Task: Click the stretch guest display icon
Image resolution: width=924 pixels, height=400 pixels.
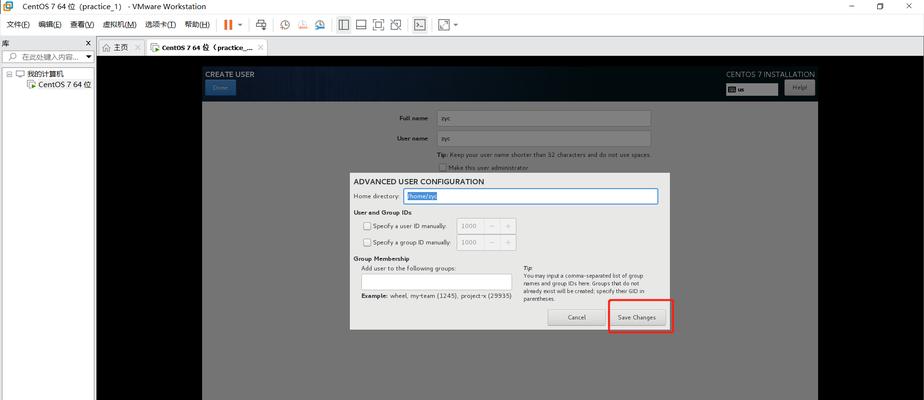Action: [444, 25]
